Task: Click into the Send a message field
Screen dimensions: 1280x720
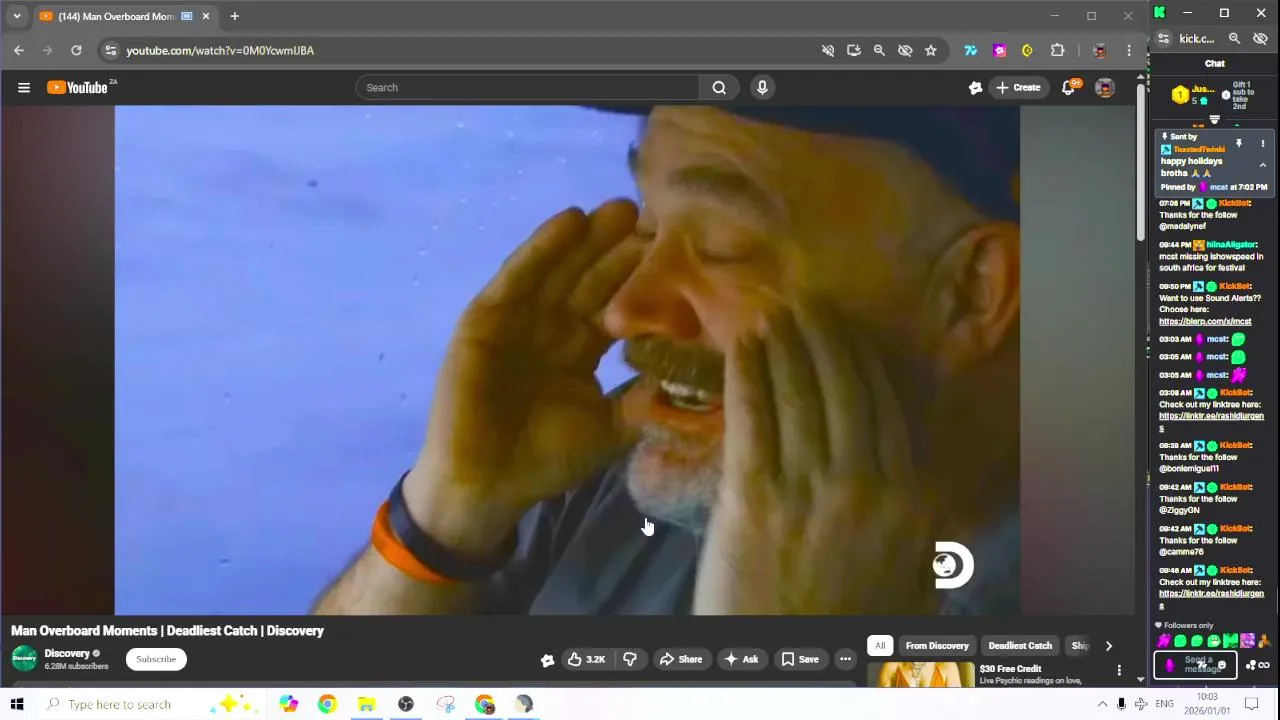Action: click(1196, 665)
